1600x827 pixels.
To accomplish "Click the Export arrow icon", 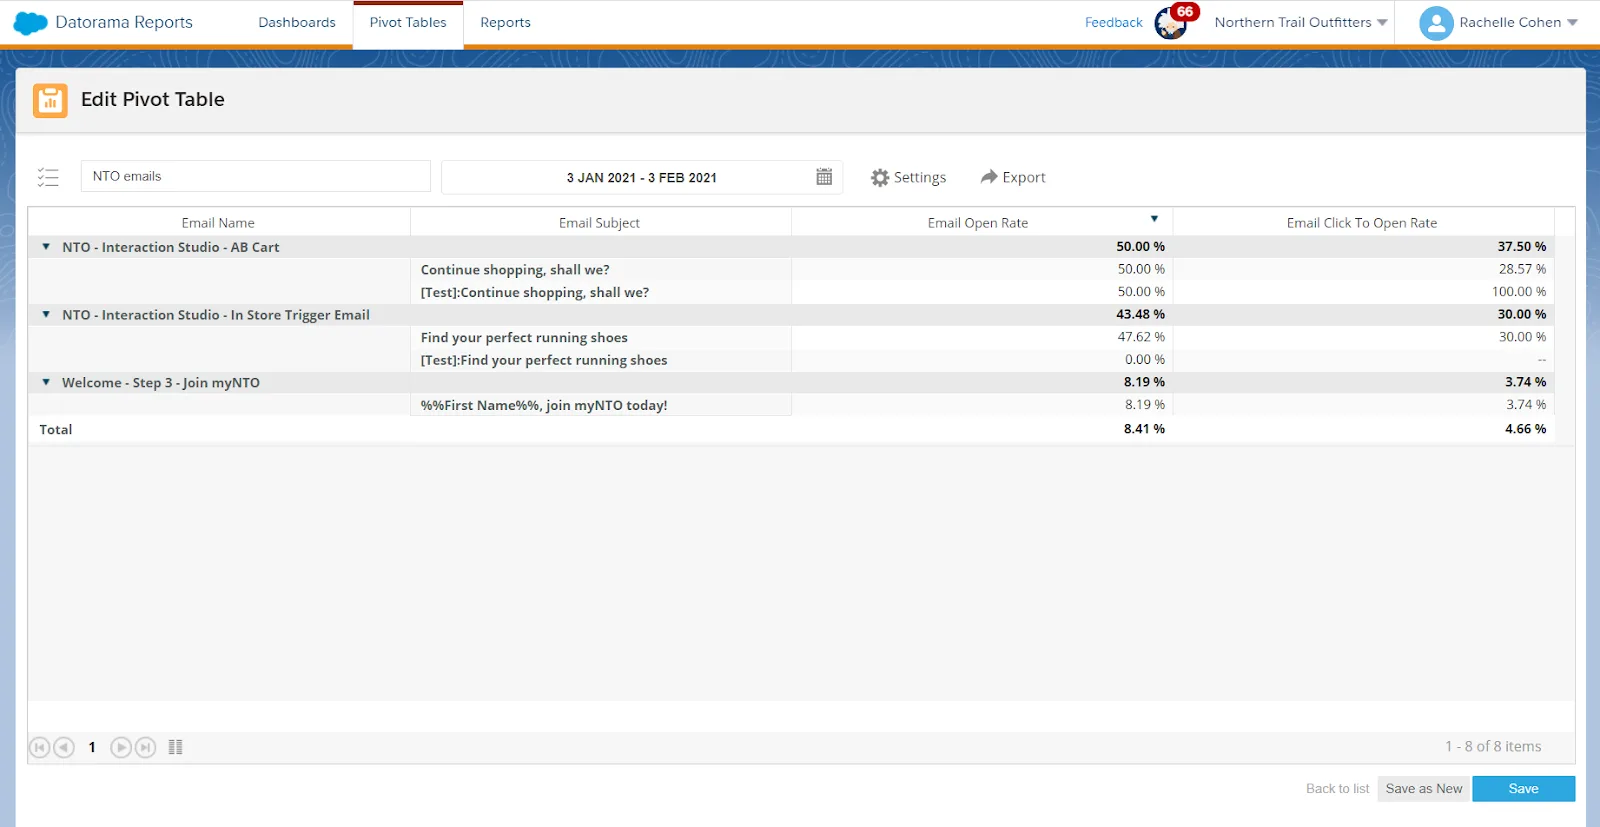I will pyautogui.click(x=989, y=176).
